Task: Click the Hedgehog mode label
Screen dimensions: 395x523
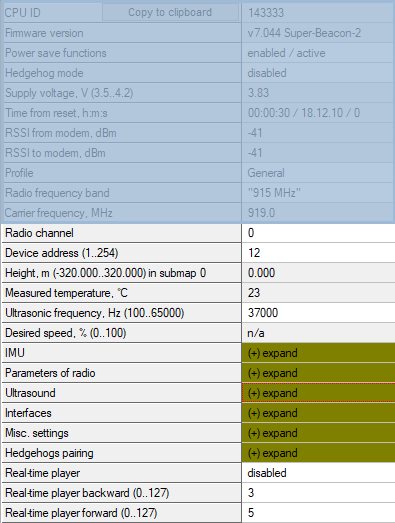Action: (x=44, y=73)
